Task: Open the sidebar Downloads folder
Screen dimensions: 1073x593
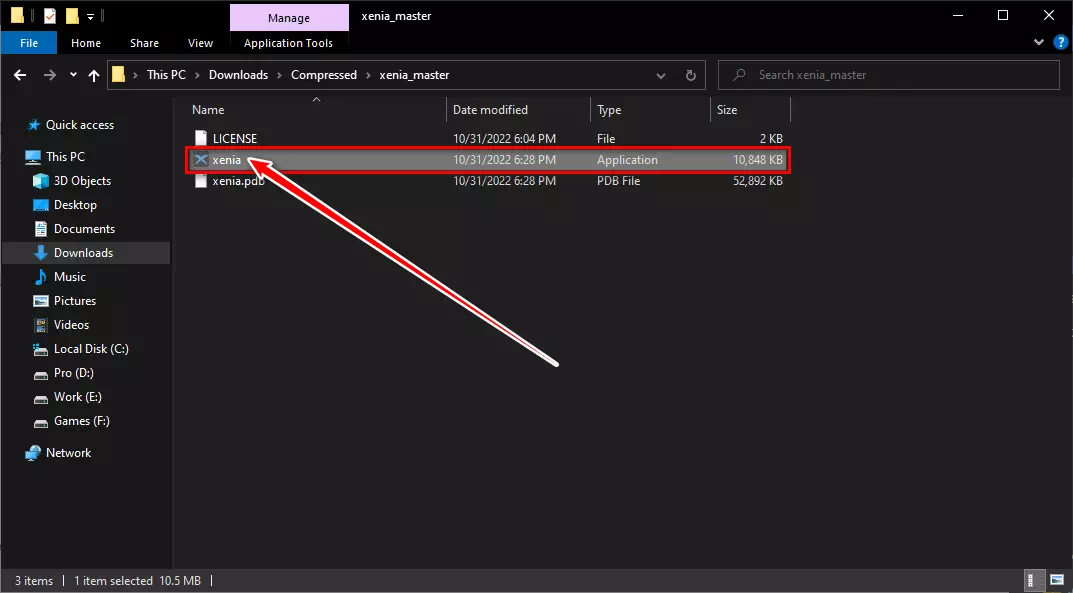Action: tap(83, 252)
